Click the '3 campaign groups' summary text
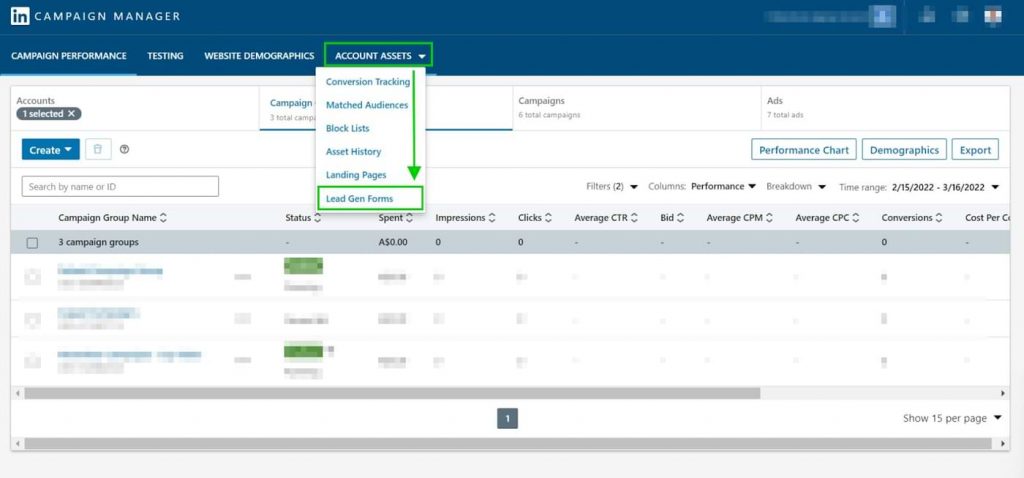 (x=98, y=242)
